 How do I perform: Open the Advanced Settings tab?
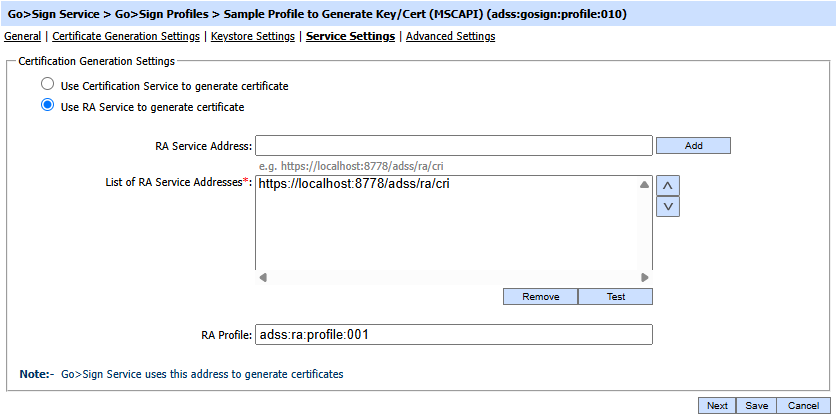pyautogui.click(x=450, y=36)
